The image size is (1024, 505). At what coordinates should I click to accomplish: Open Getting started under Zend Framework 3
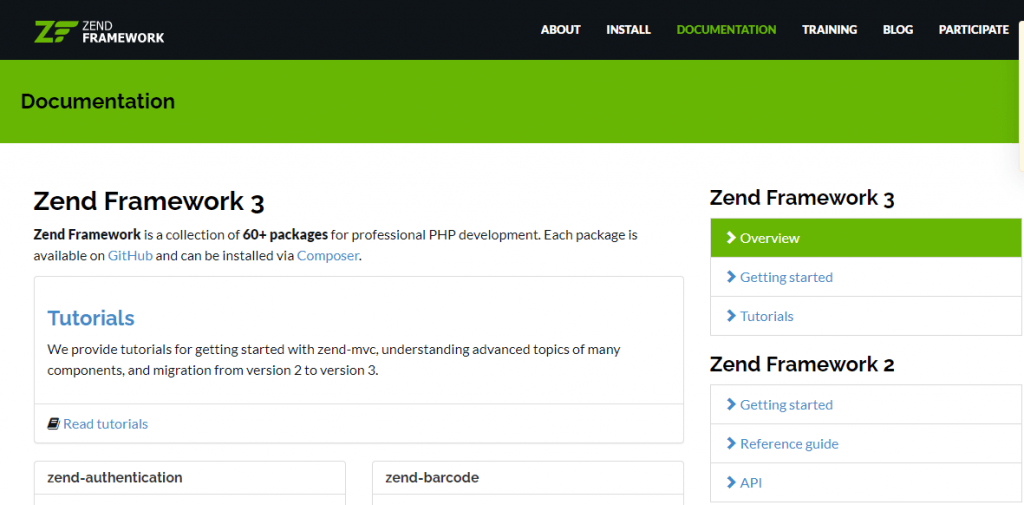click(866, 277)
